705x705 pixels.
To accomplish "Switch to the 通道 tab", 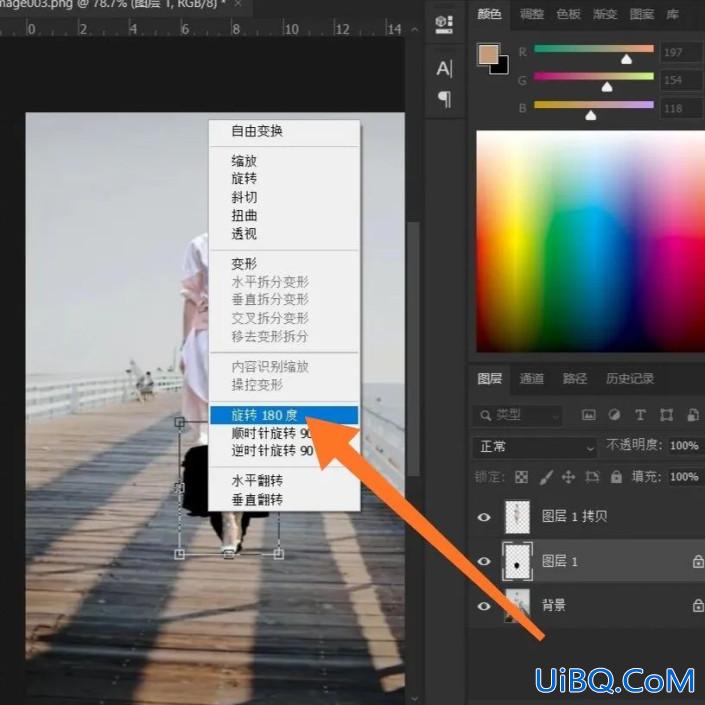I will [x=532, y=379].
